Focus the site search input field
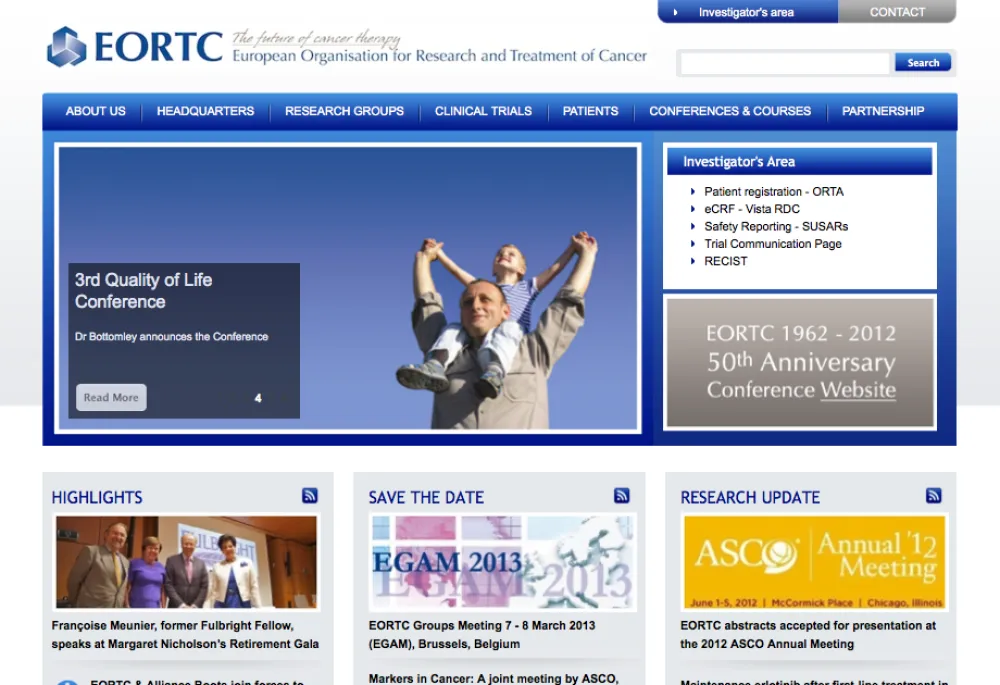The height and width of the screenshot is (685, 1000). click(784, 63)
